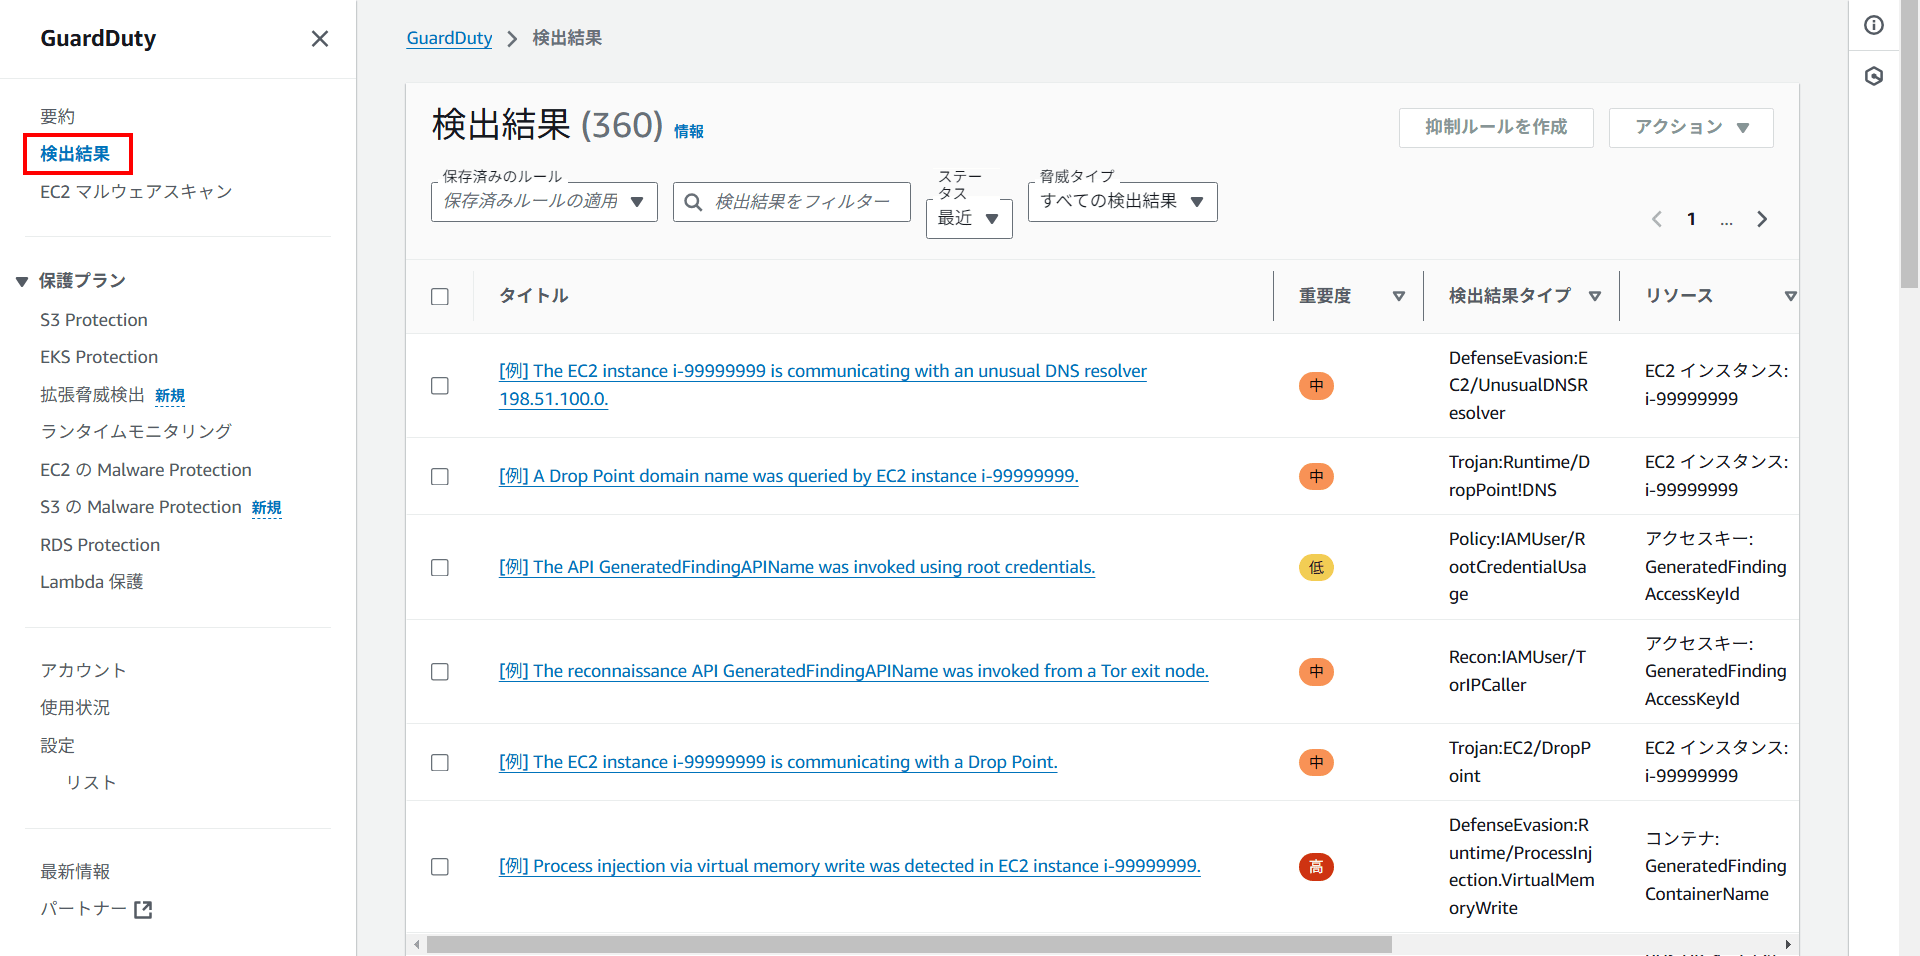The image size is (1920, 956).
Task: Check the Tor exit node finding row
Action: 440,672
